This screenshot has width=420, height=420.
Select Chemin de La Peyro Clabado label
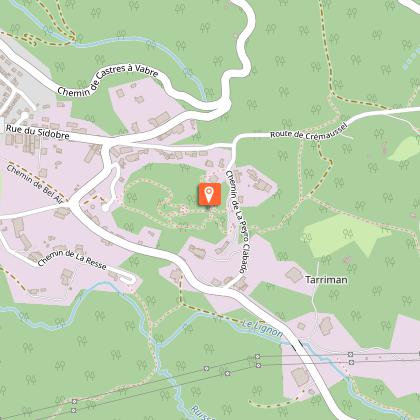point(237,222)
